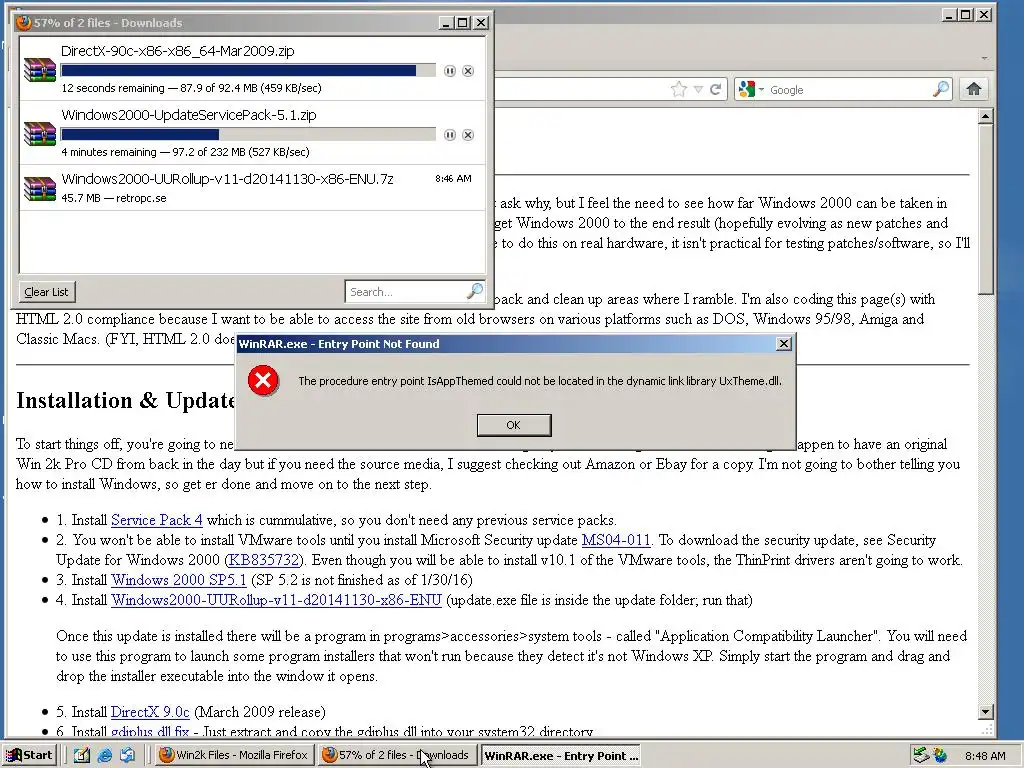Image resolution: width=1024 pixels, height=768 pixels.
Task: Open Internet Explorer from Quick Launch
Action: coord(104,755)
